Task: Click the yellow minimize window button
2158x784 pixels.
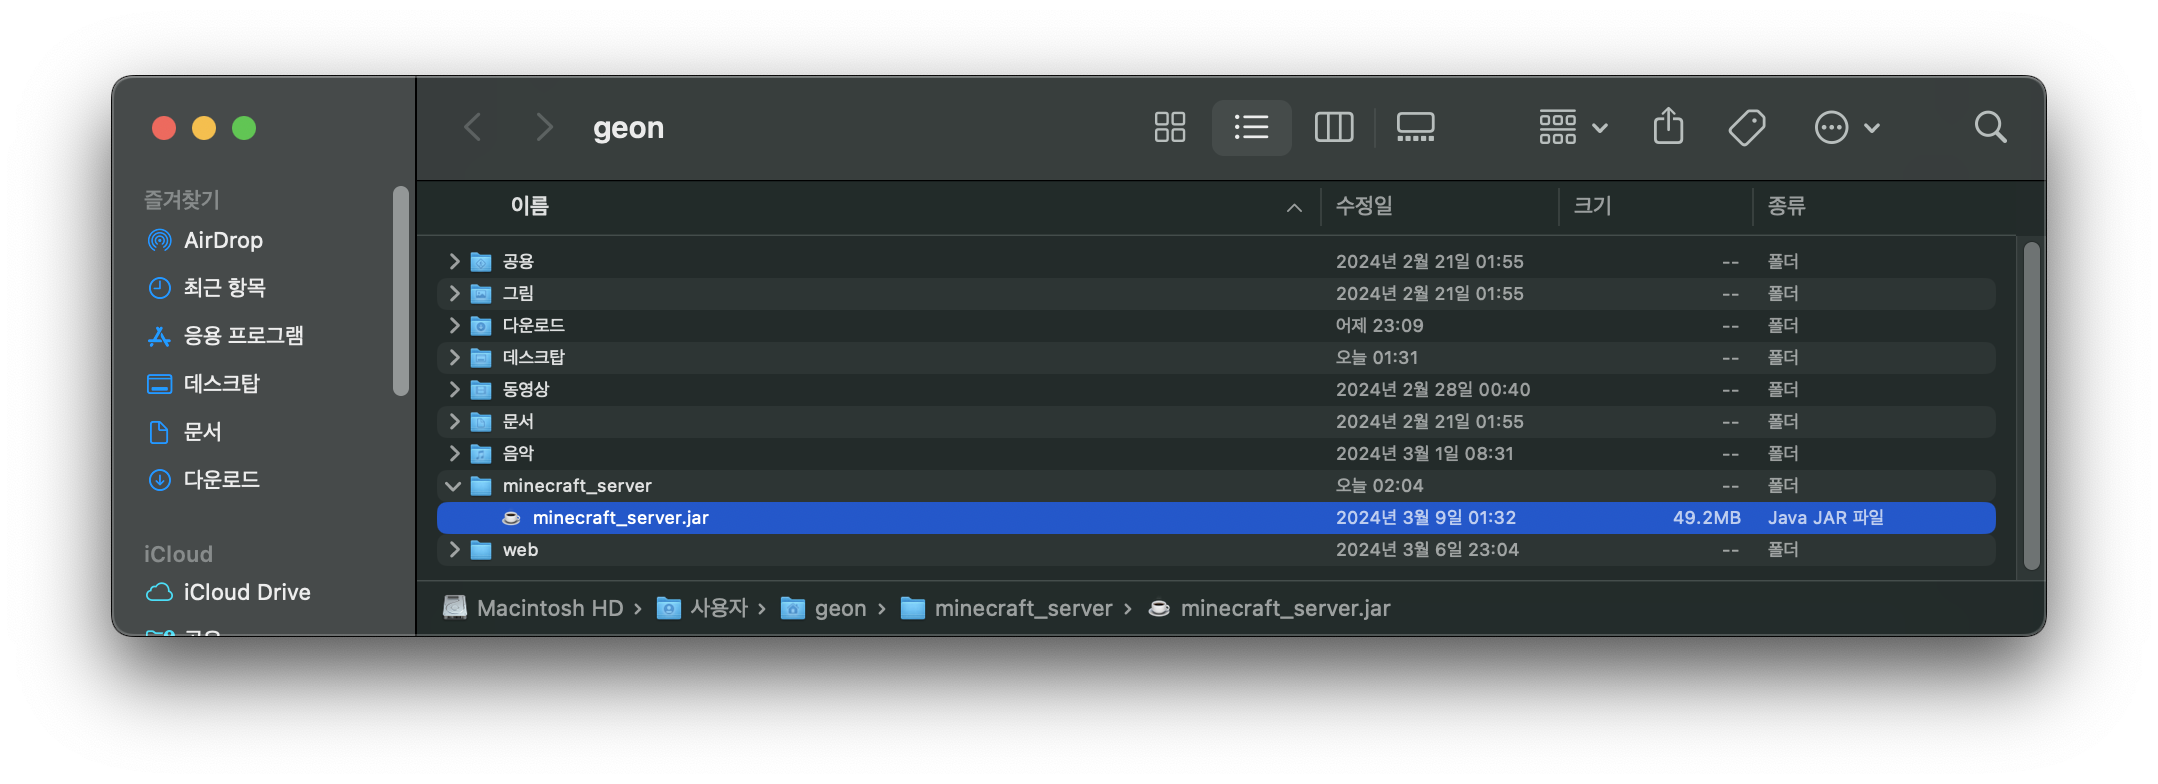Action: pyautogui.click(x=204, y=128)
